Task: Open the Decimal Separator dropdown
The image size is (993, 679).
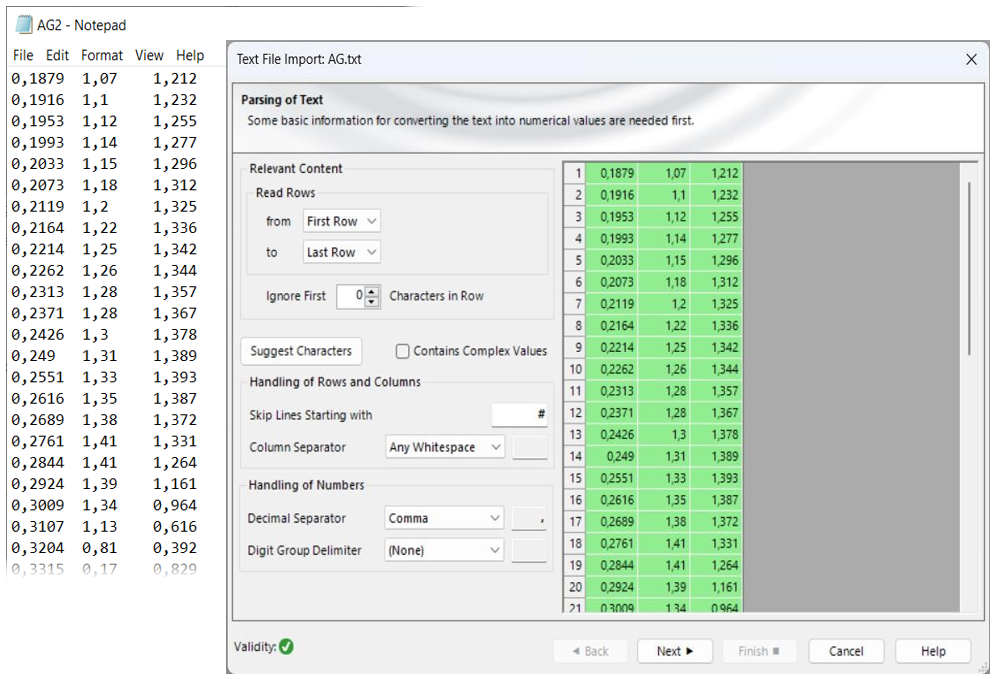Action: (x=443, y=518)
